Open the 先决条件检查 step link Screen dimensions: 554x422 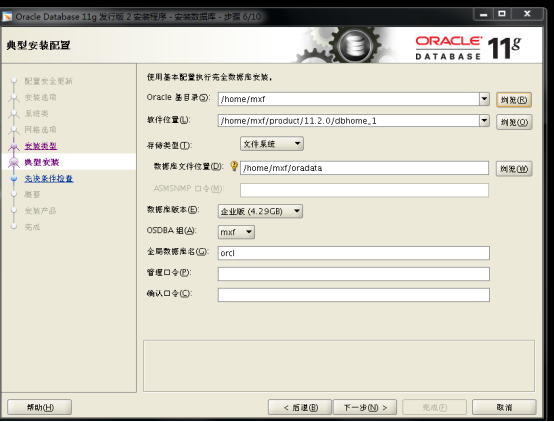(x=49, y=178)
